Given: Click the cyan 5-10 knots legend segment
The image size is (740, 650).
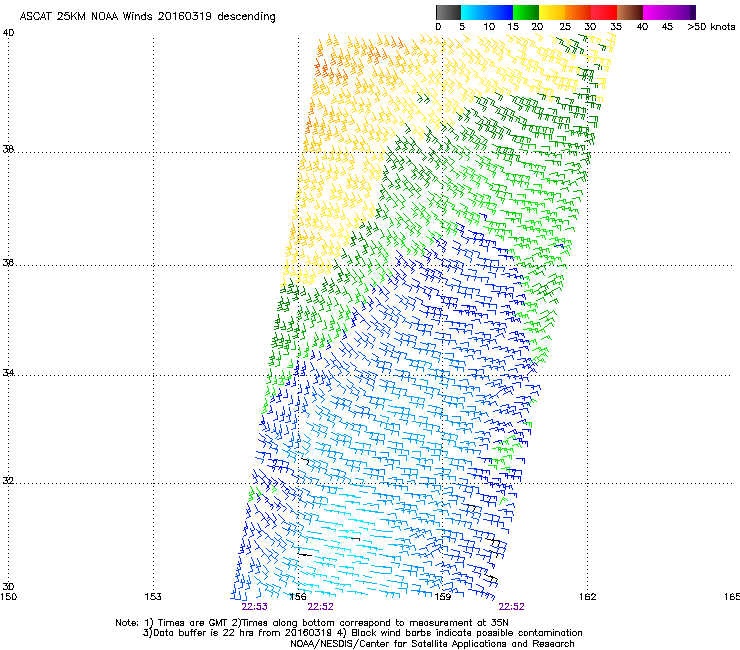Looking at the screenshot, I should 474,12.
